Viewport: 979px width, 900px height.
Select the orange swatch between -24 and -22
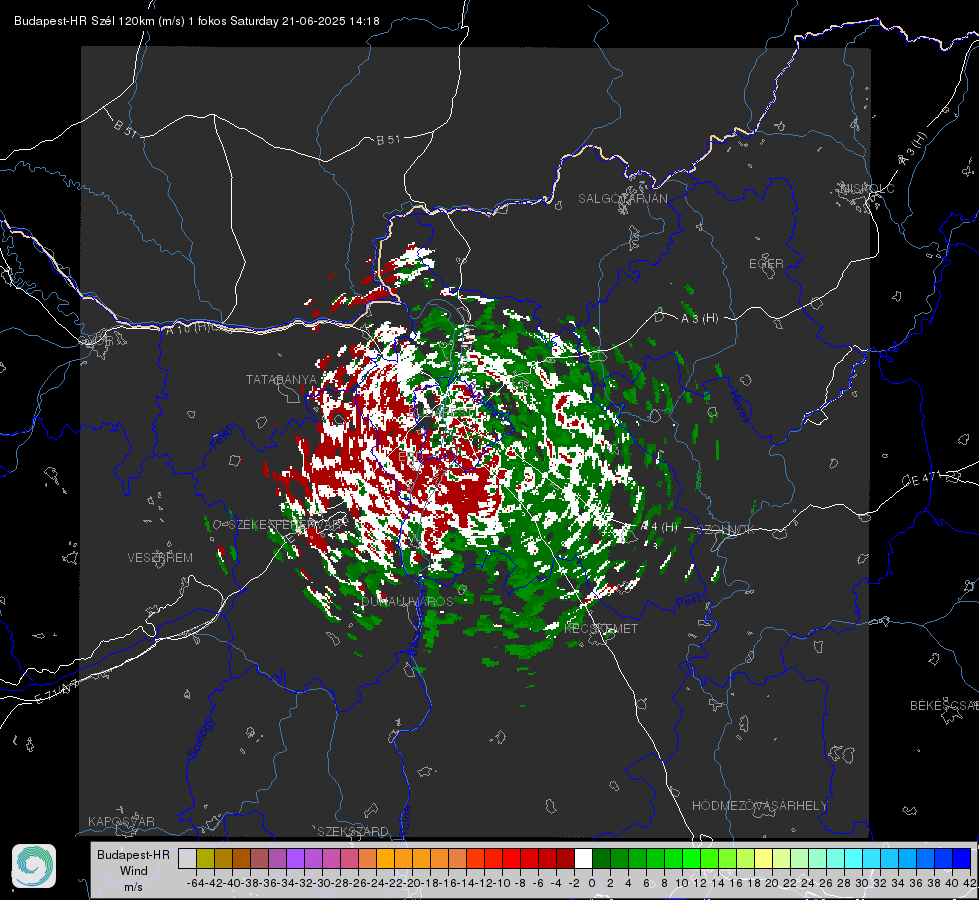(x=385, y=859)
